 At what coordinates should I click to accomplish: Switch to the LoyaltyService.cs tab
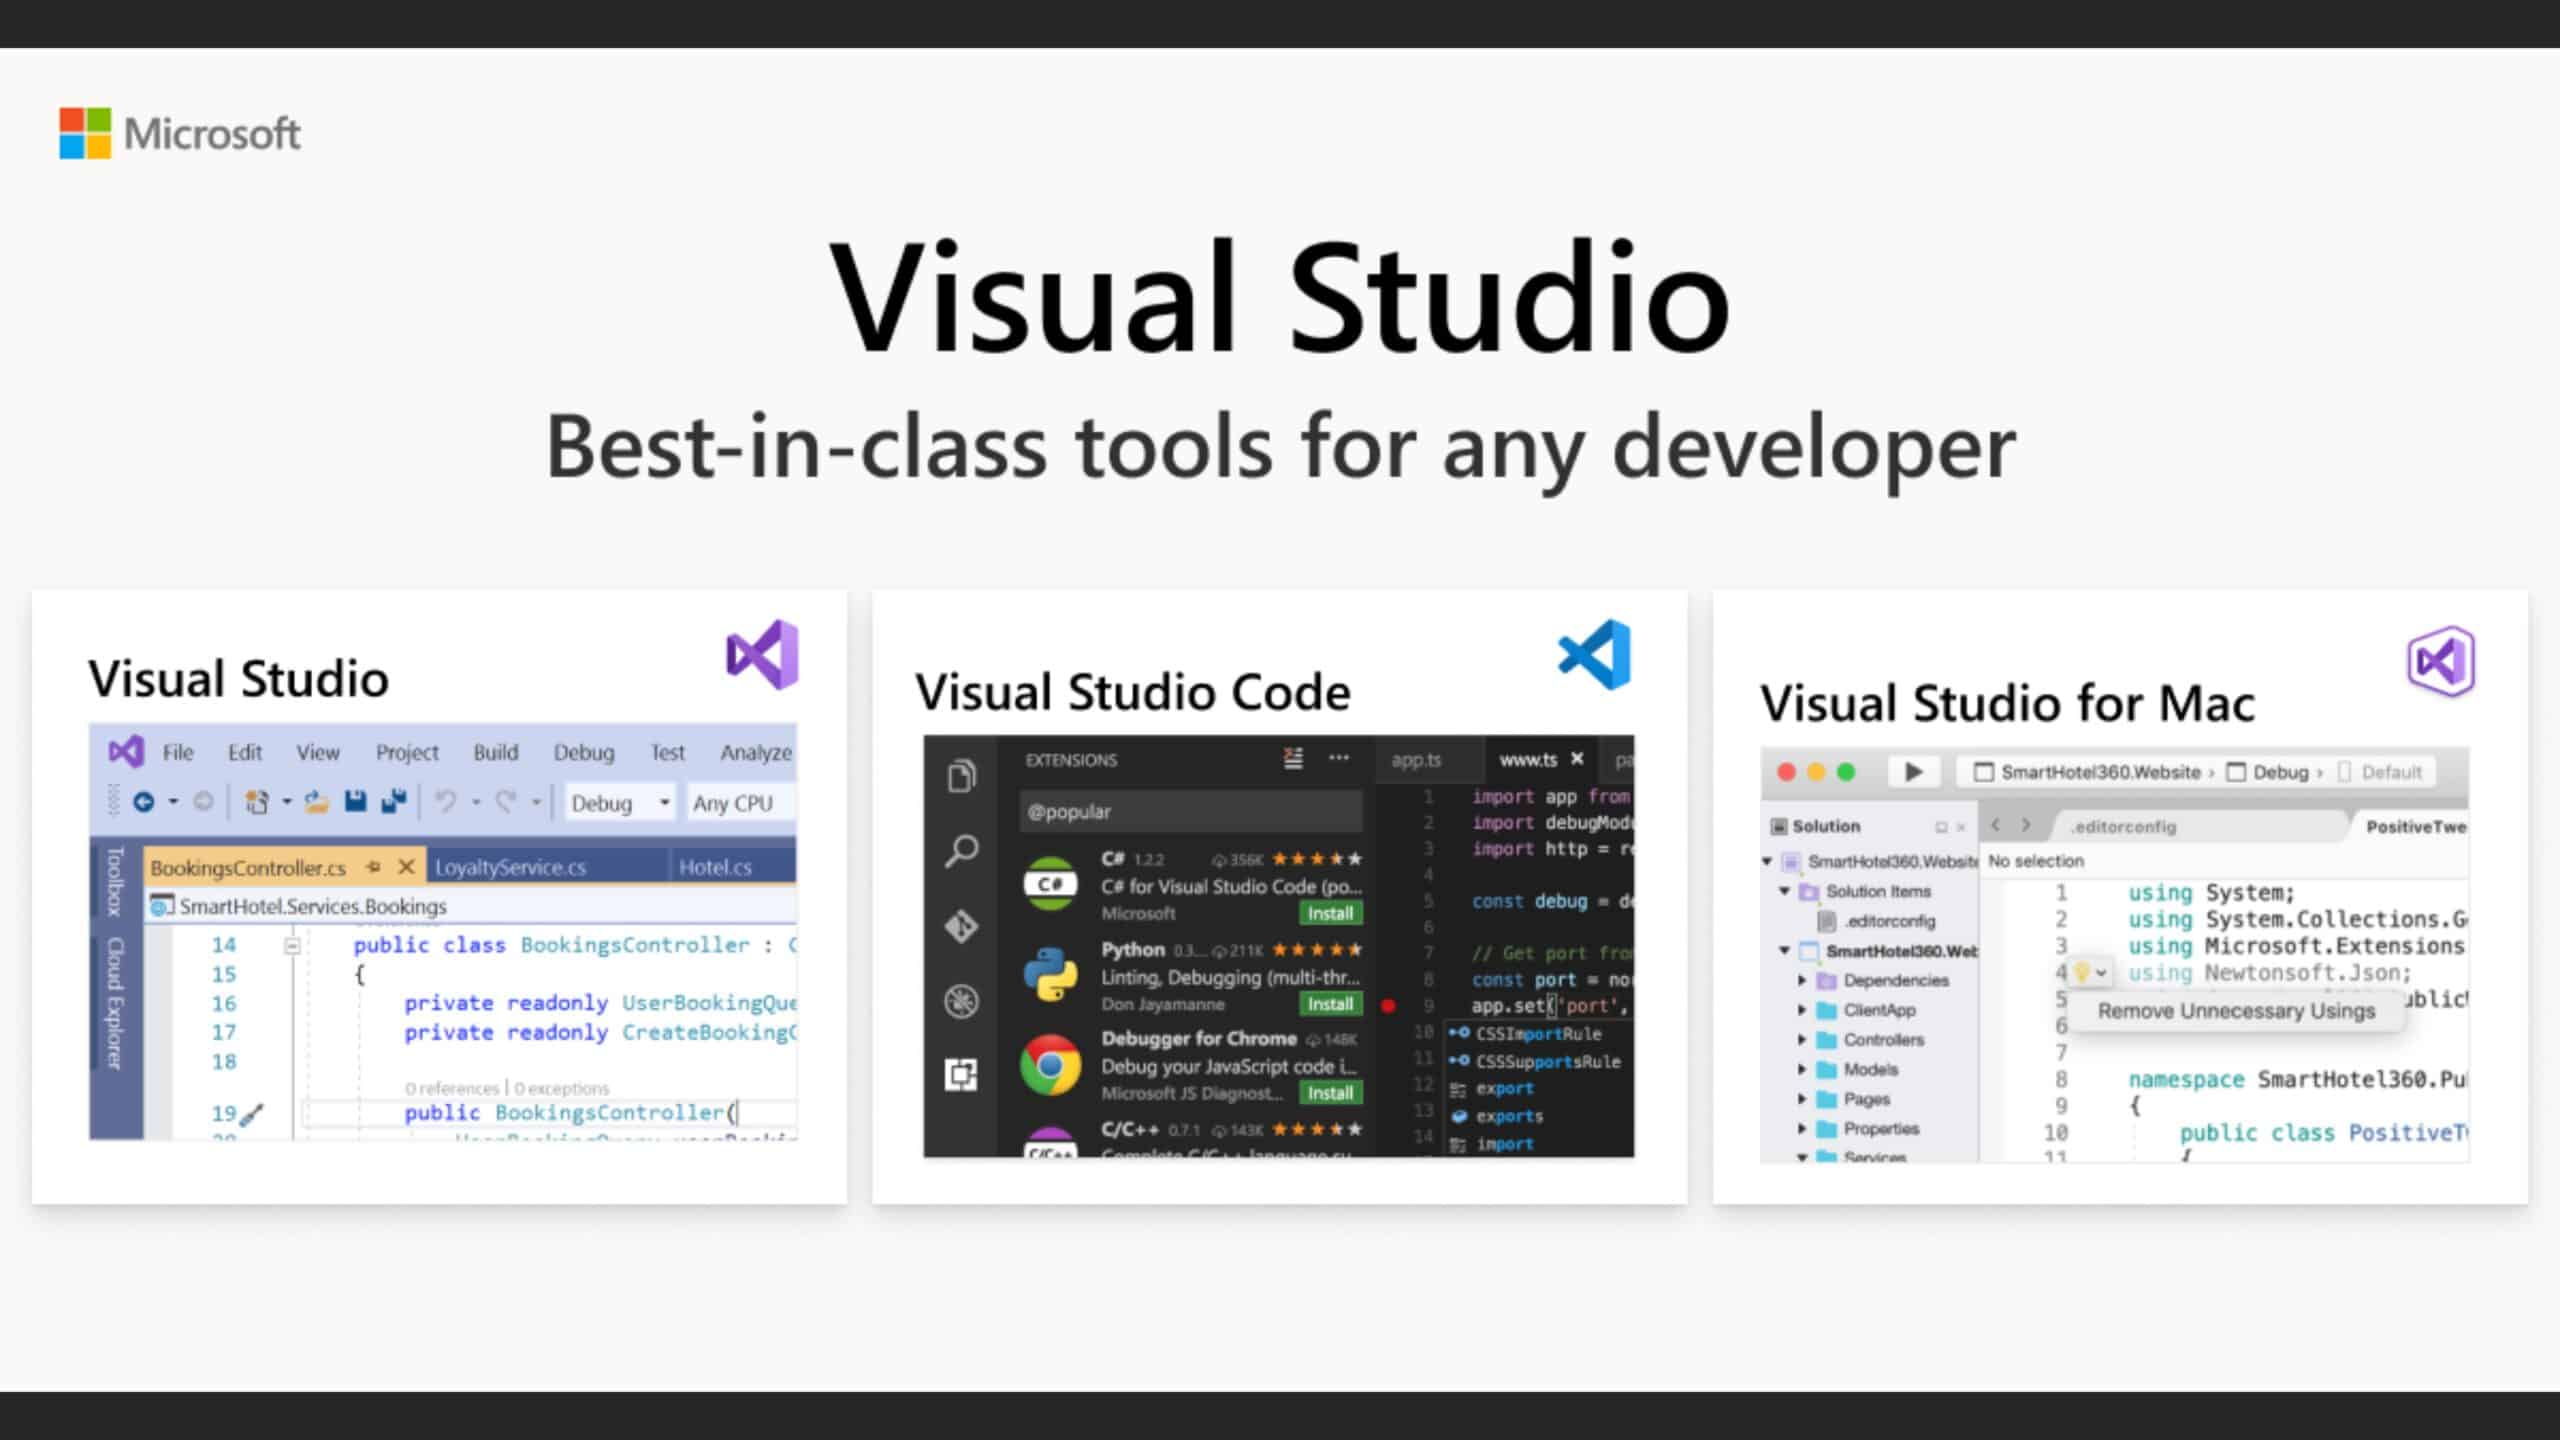(511, 867)
